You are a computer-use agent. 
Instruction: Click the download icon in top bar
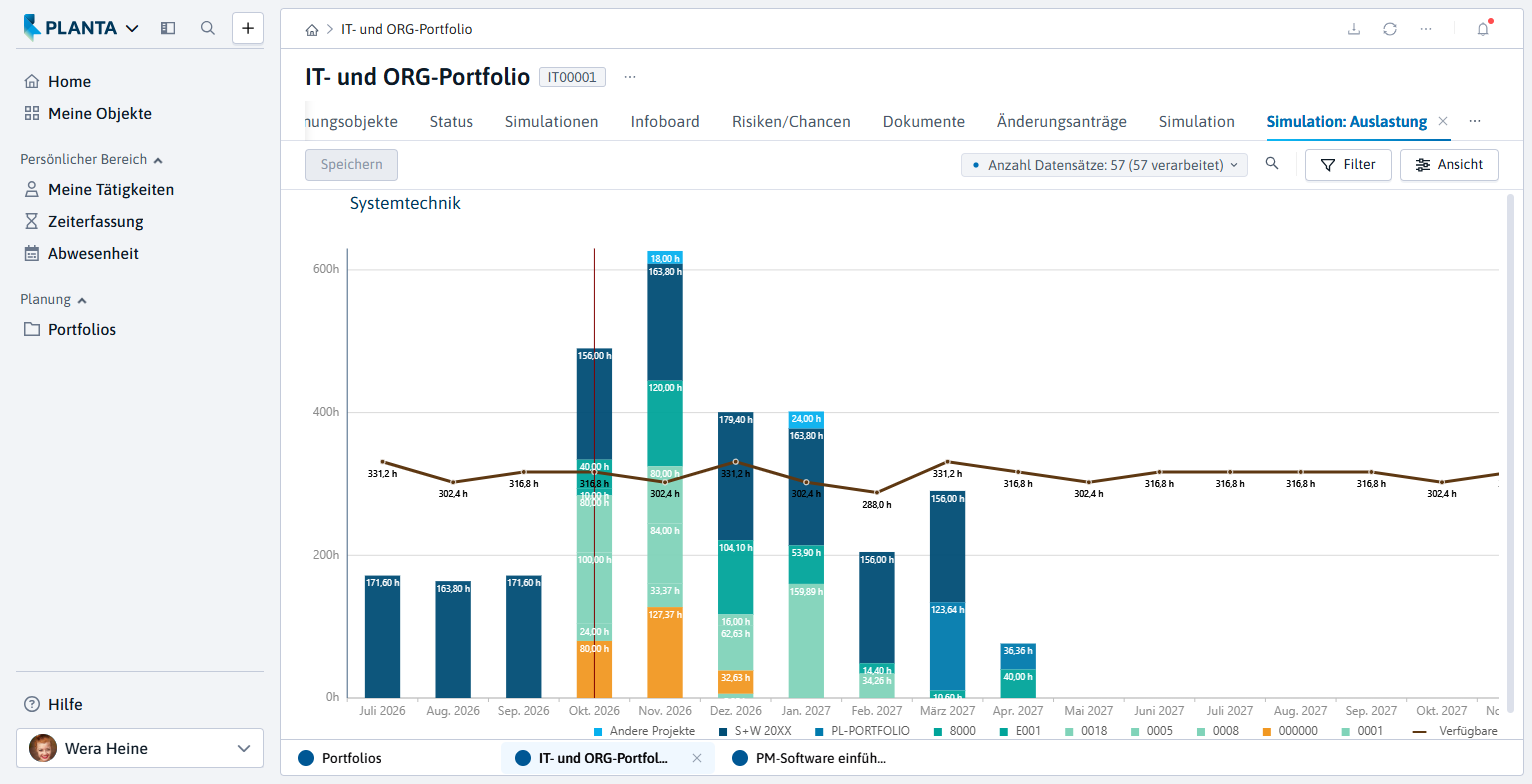(x=1354, y=29)
